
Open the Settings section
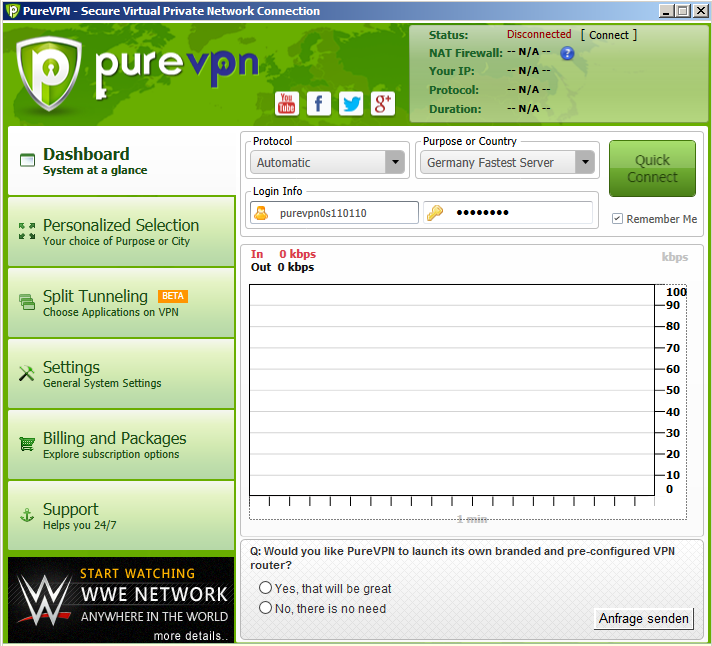(122, 374)
